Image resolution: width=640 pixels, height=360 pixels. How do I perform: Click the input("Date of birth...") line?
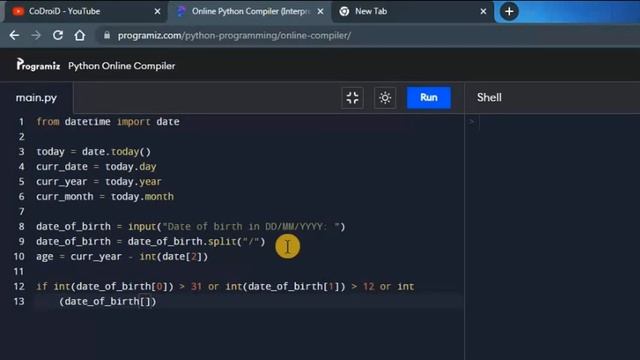tap(191, 227)
